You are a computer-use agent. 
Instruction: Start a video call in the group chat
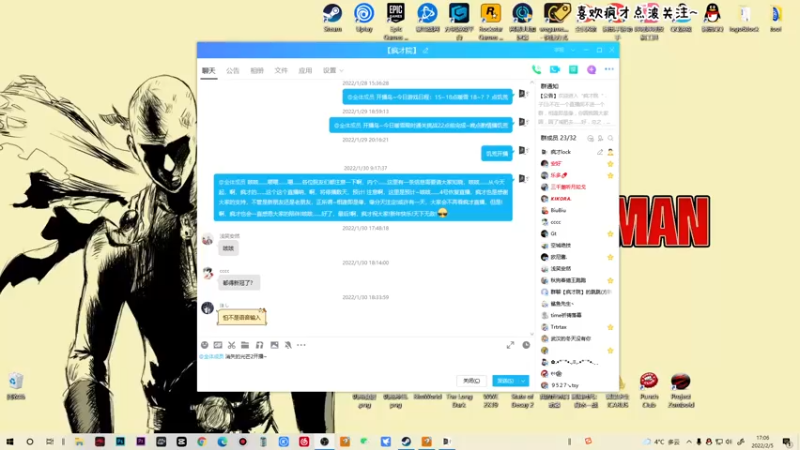pyautogui.click(x=555, y=69)
